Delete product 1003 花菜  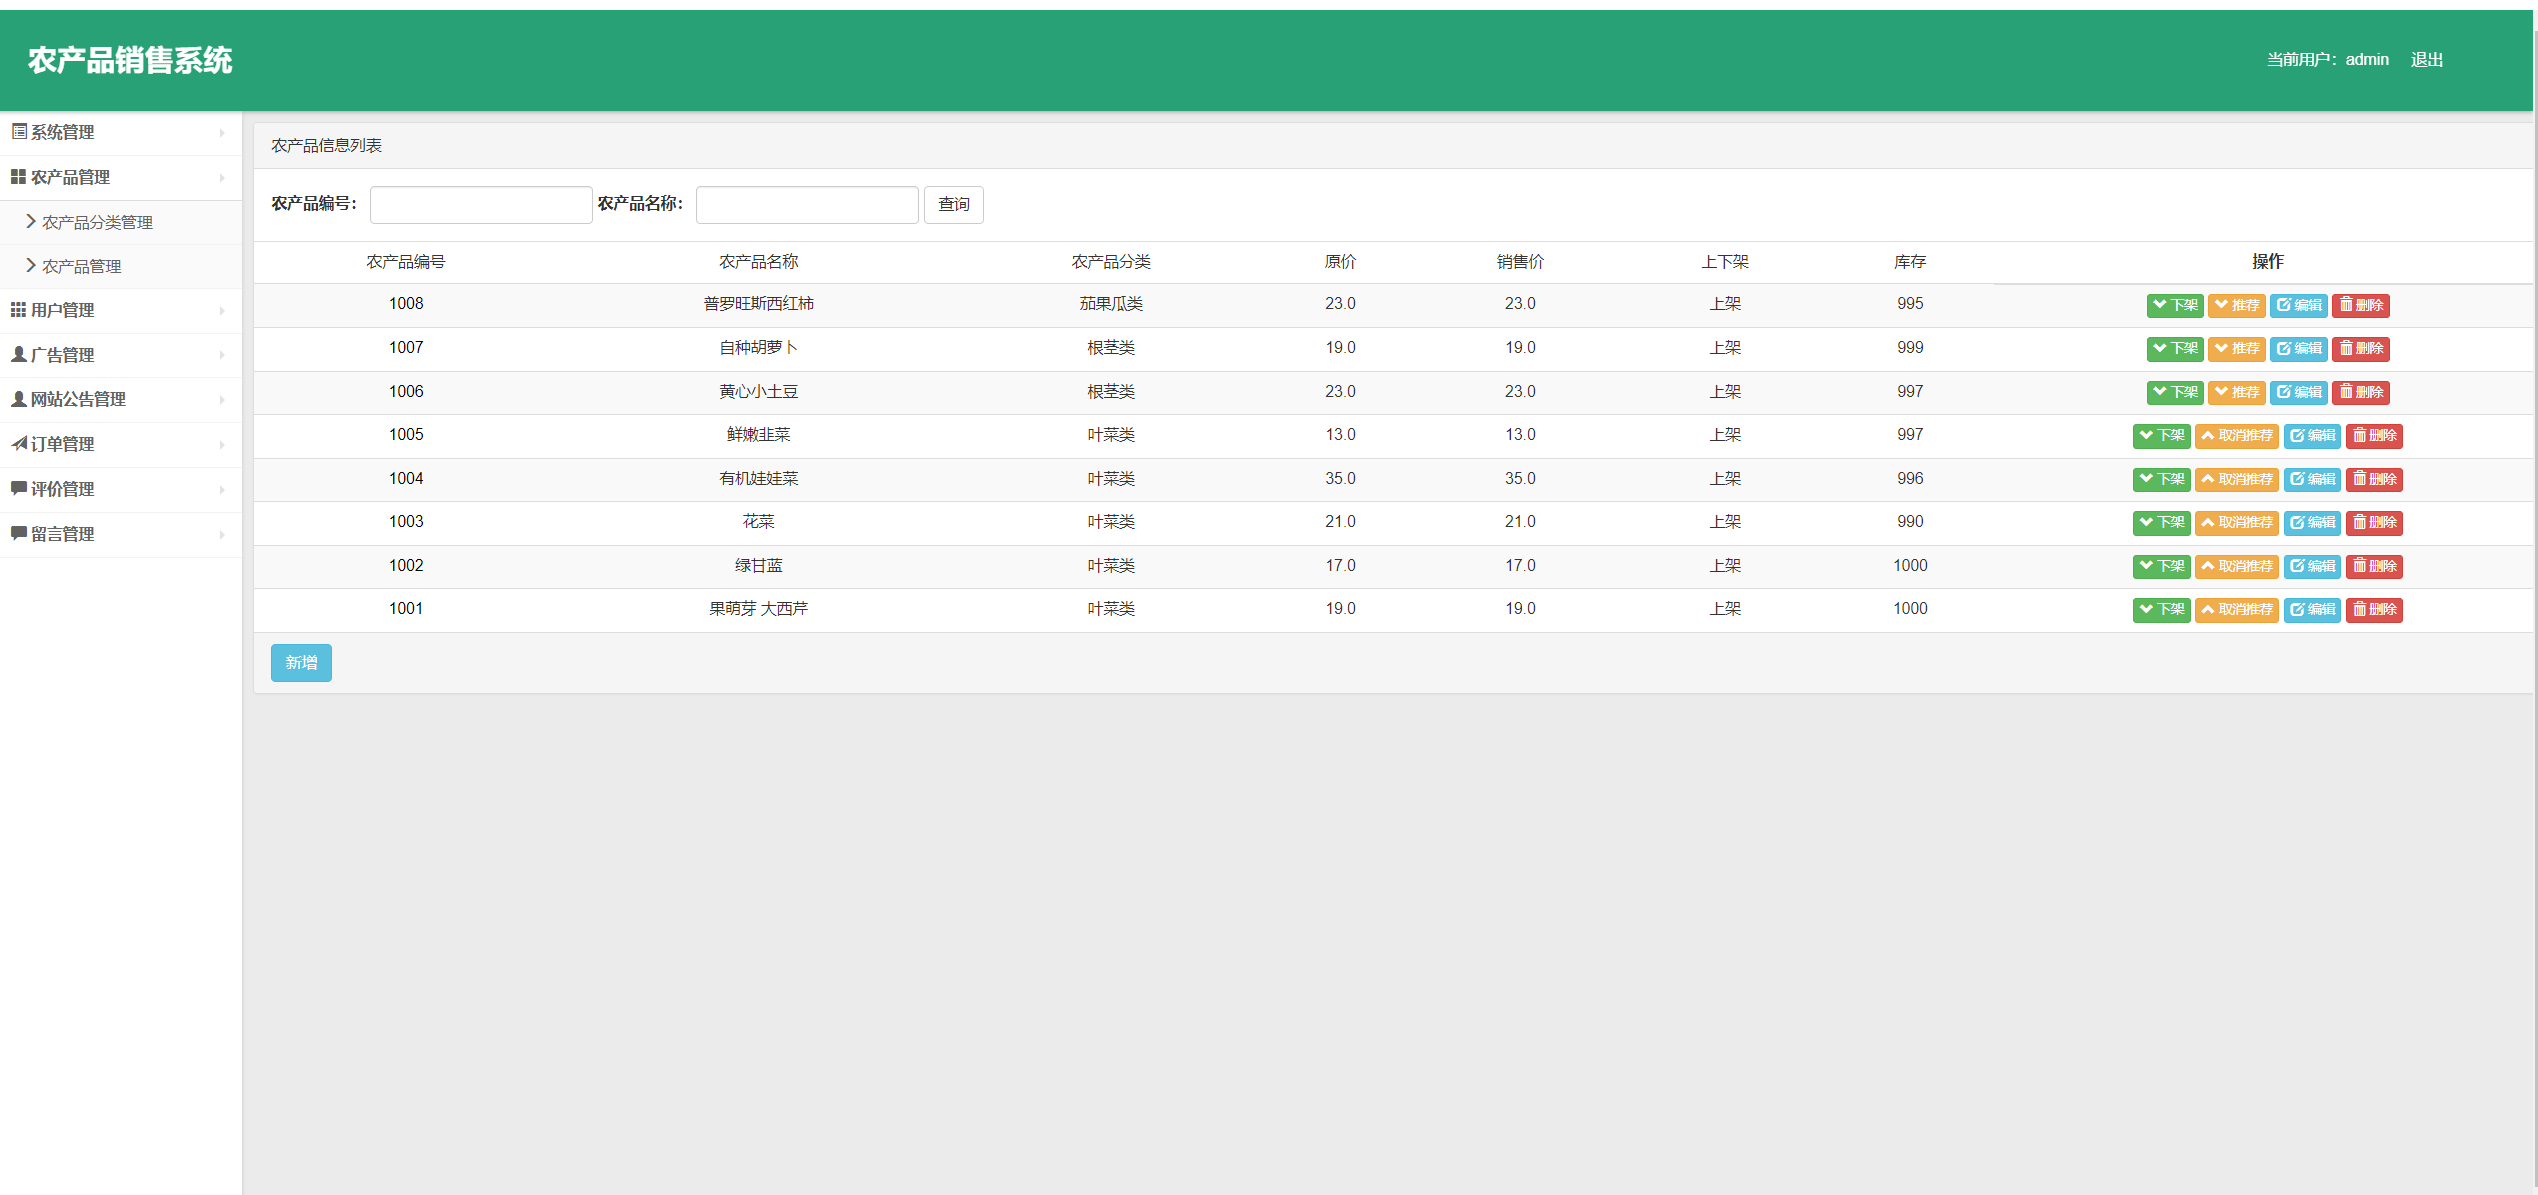coord(2374,523)
